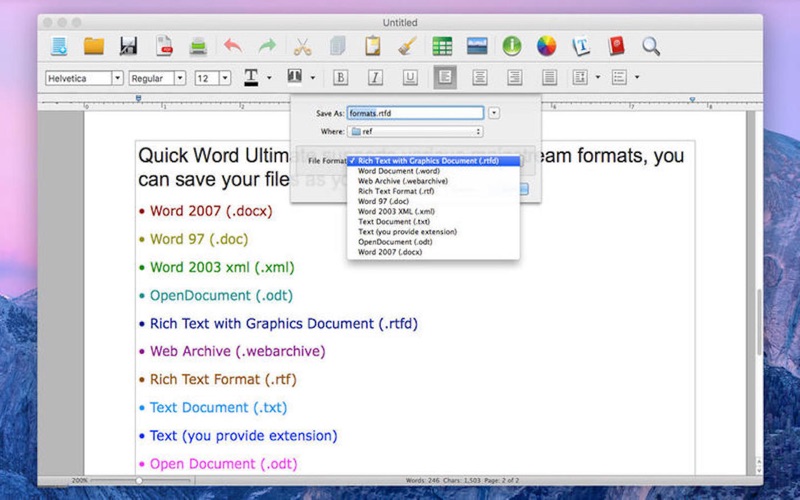Image resolution: width=800 pixels, height=500 pixels.
Task: Choose OpenDocument (.odt) format in menu
Action: click(x=434, y=242)
